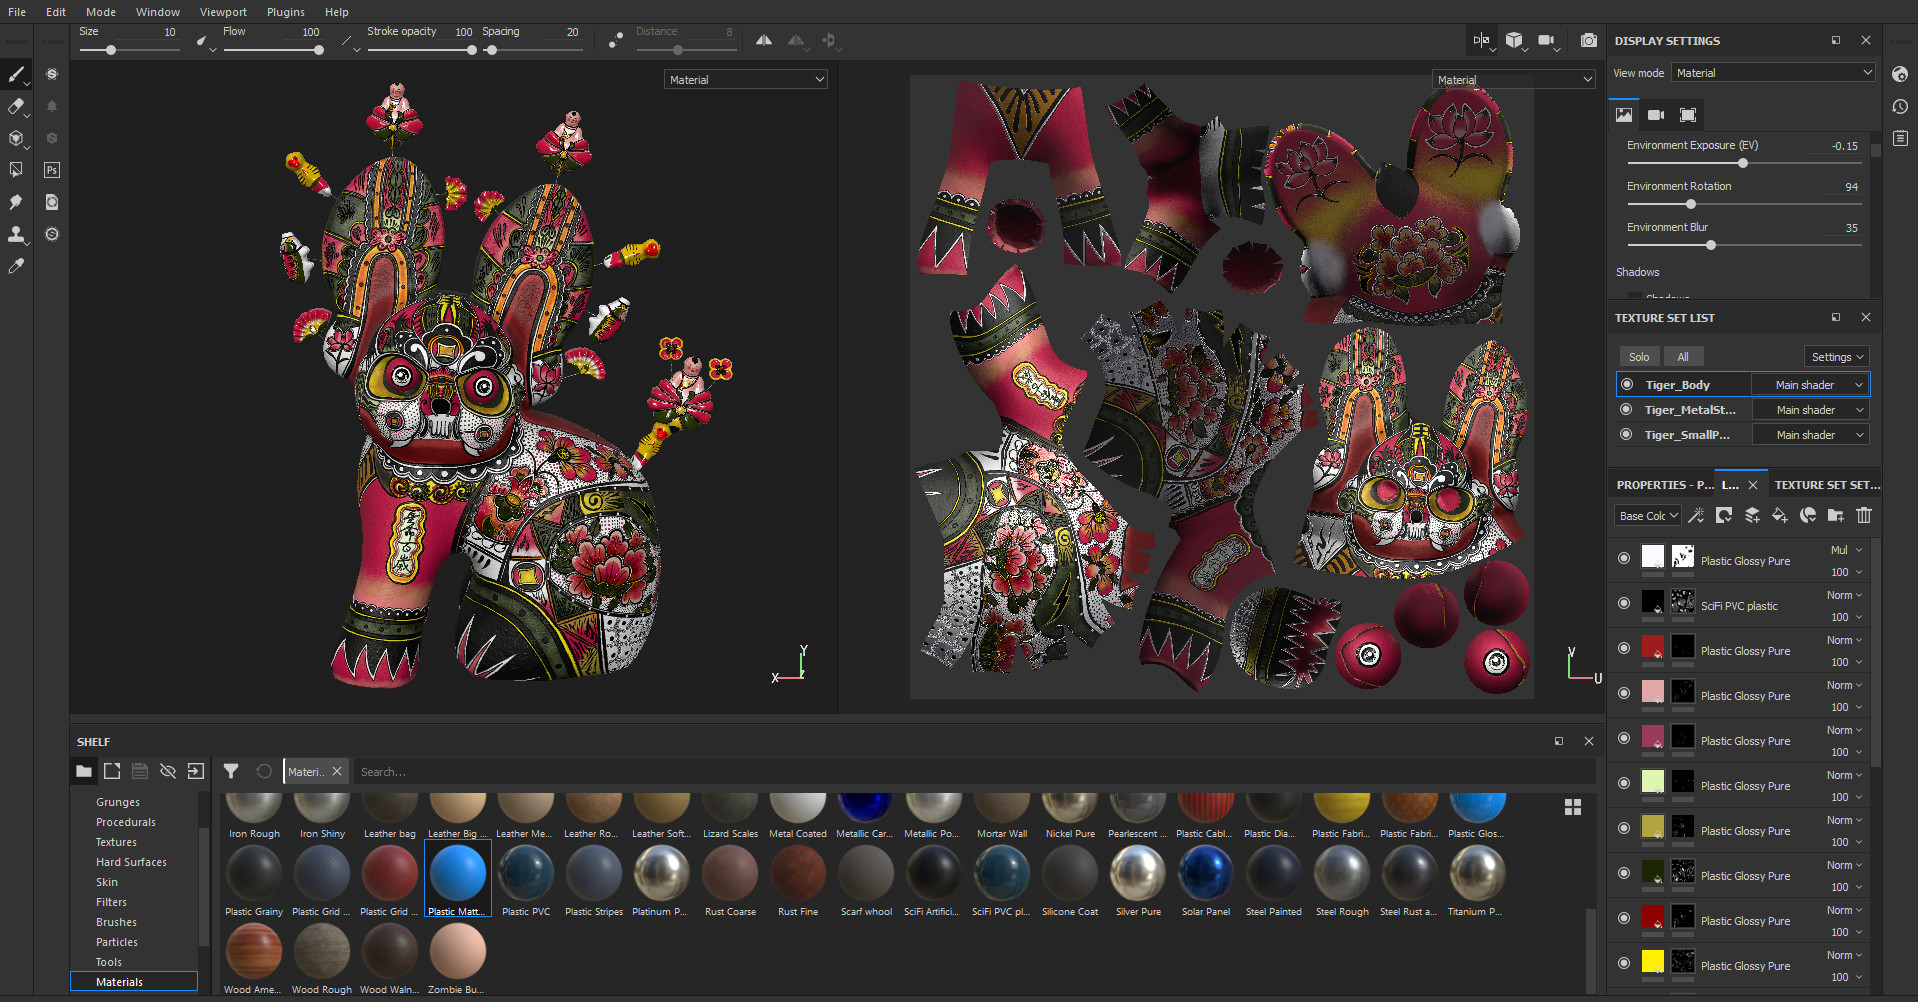Select the Projection tool
Viewport: 1918px width, 1002px height.
point(16,138)
